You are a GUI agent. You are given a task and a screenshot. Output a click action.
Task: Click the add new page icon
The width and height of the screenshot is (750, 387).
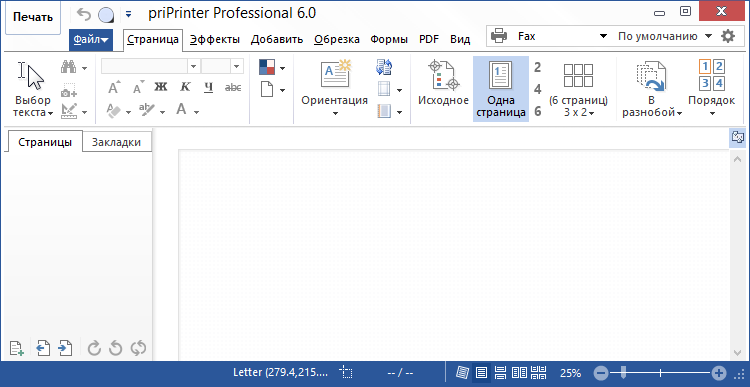(17, 348)
